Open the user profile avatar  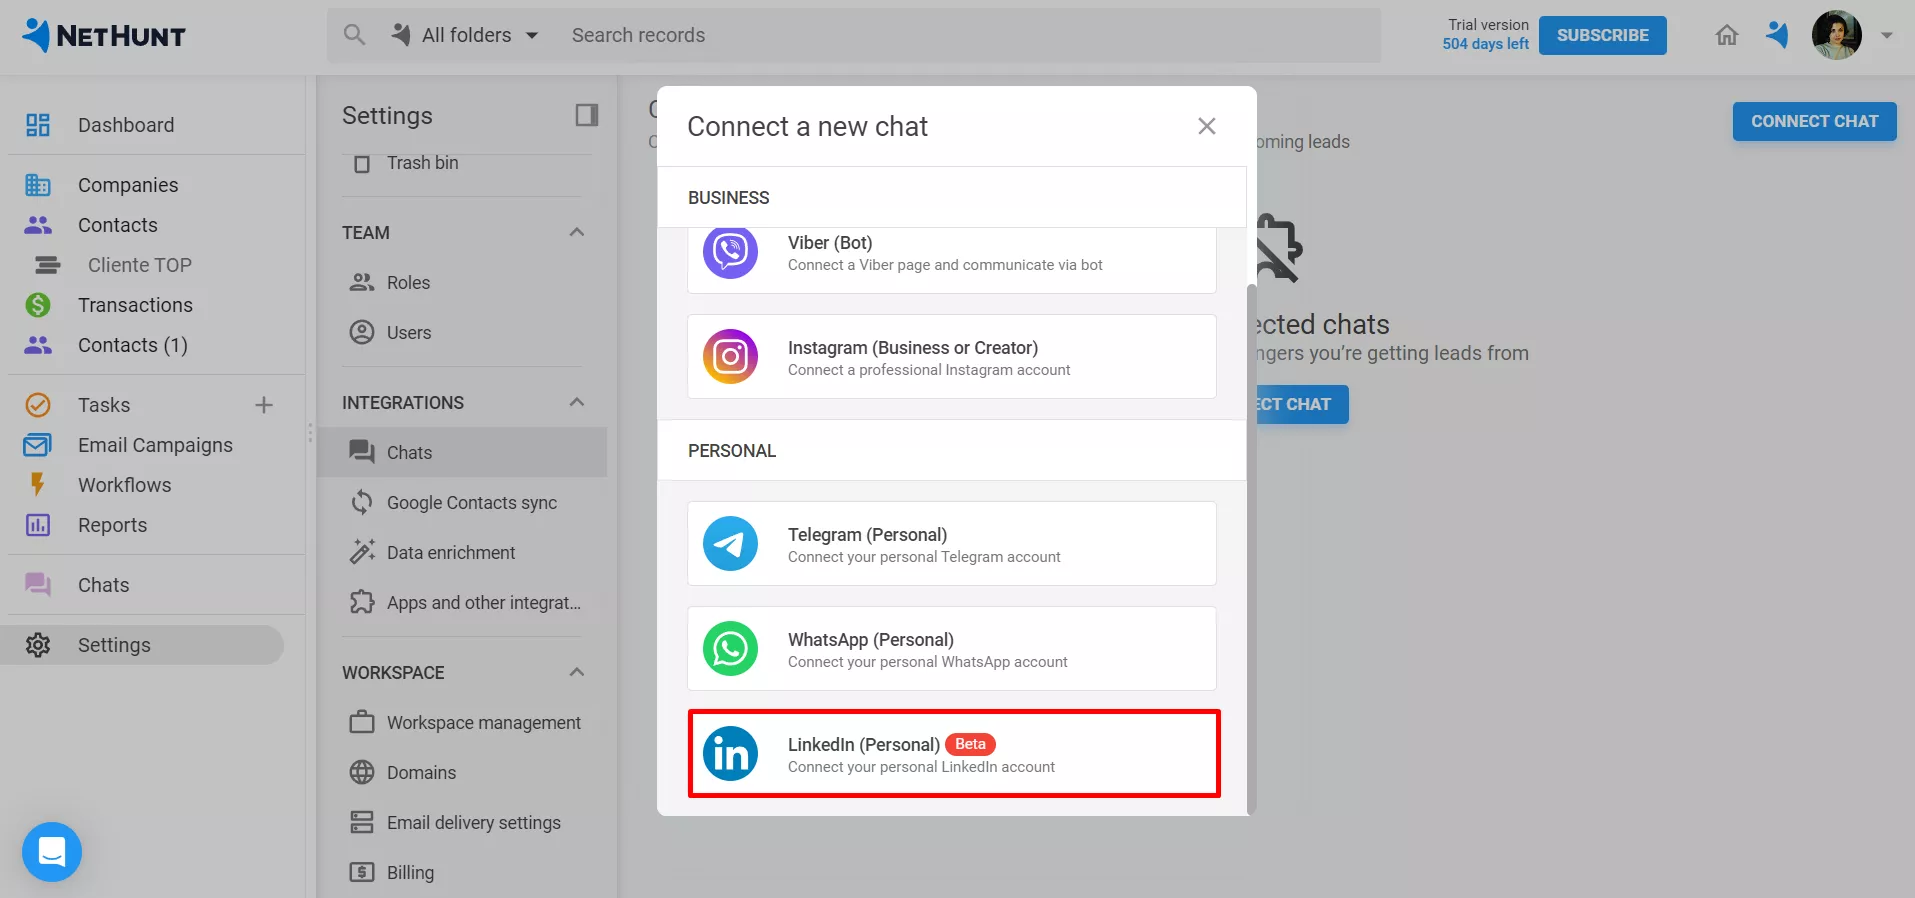pyautogui.click(x=1837, y=35)
